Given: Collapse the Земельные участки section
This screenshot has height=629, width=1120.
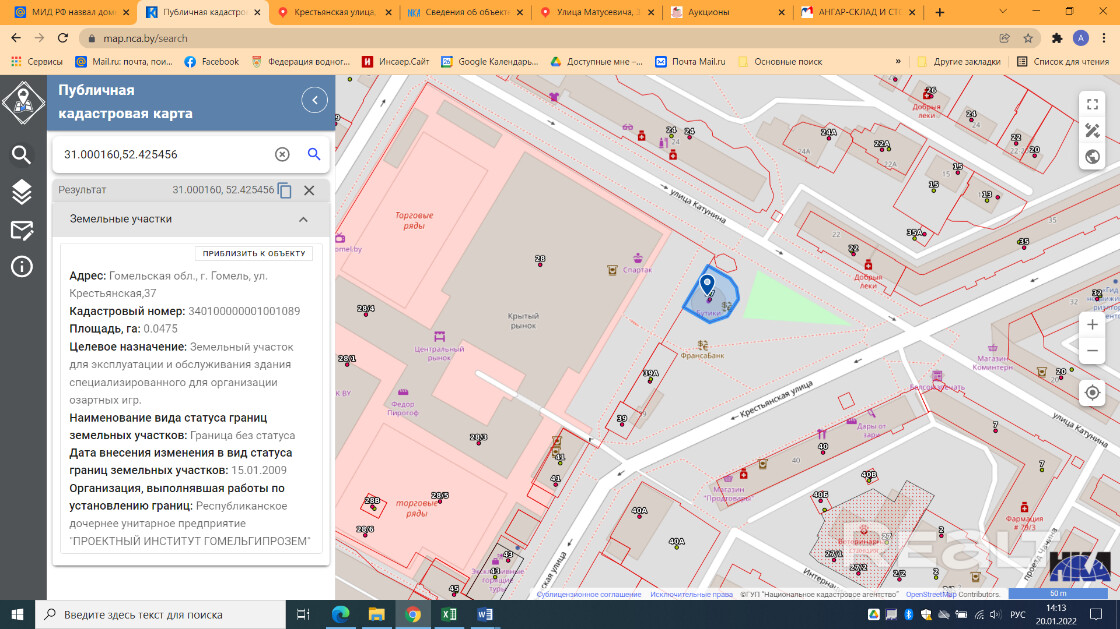Looking at the screenshot, I should pos(303,219).
